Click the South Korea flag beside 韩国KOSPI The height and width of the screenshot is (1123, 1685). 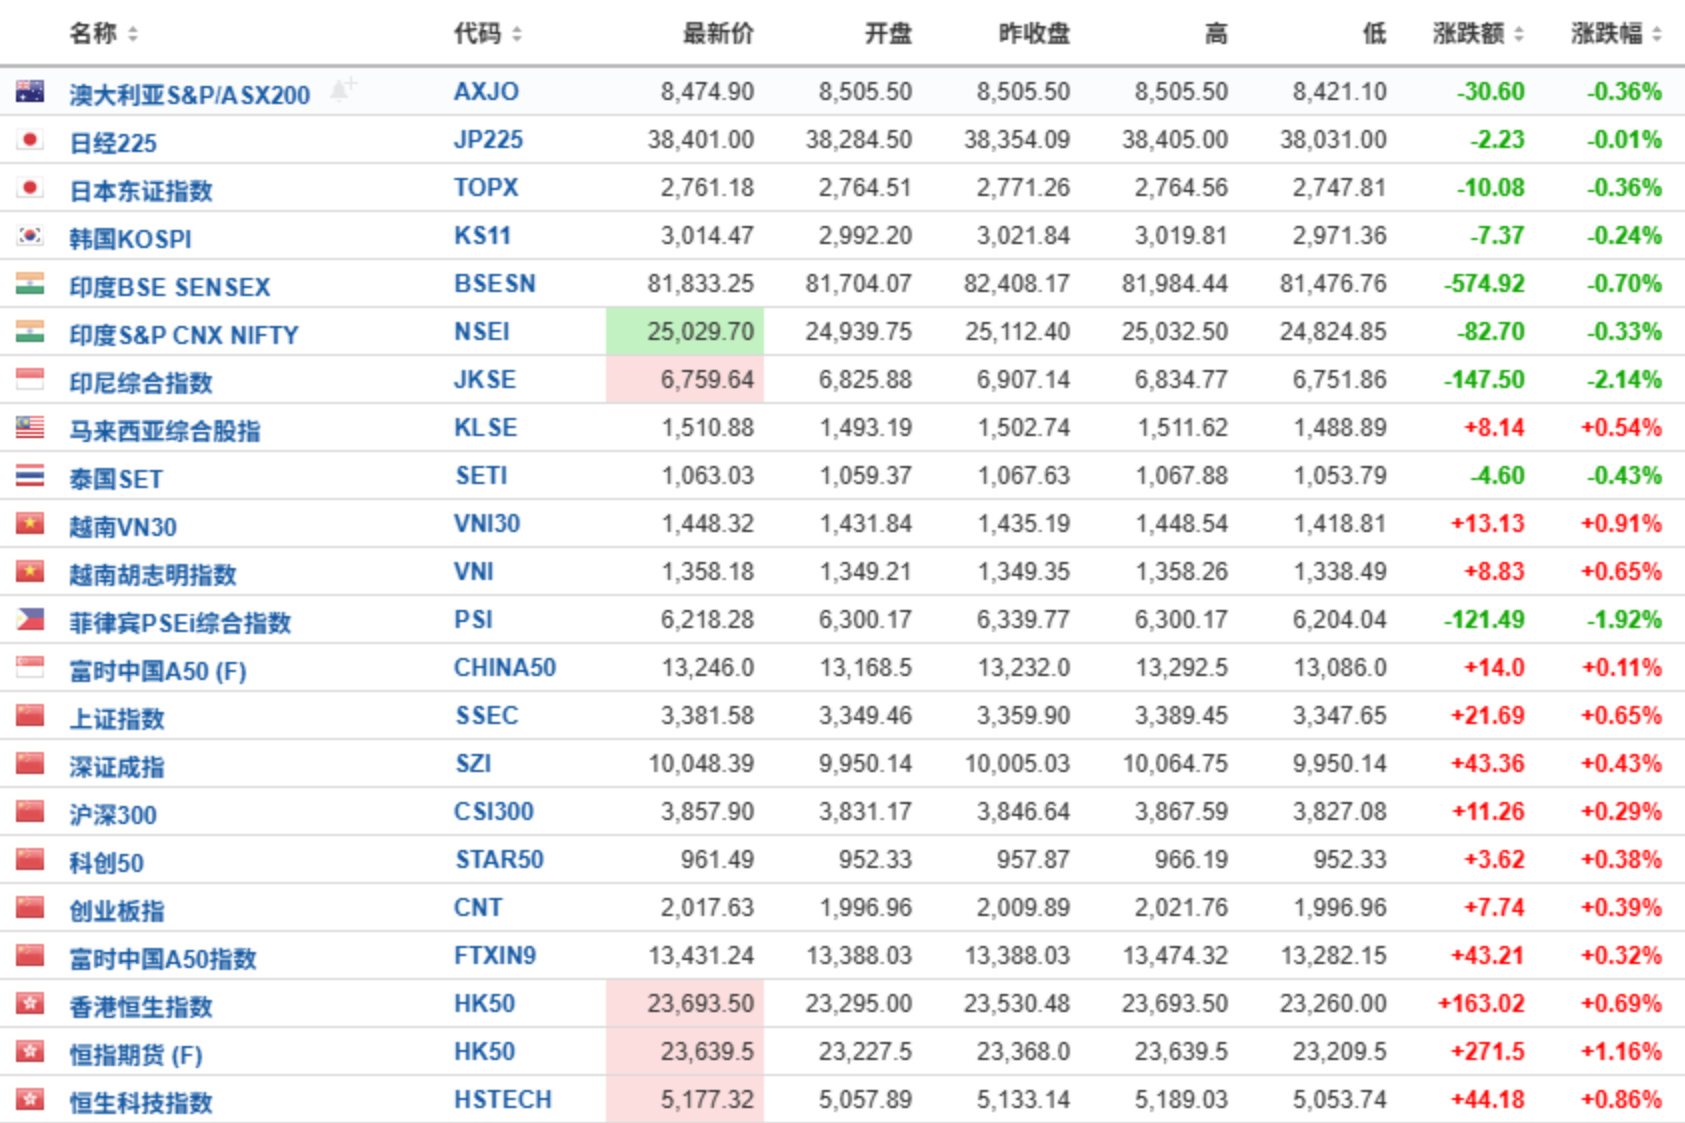(30, 236)
